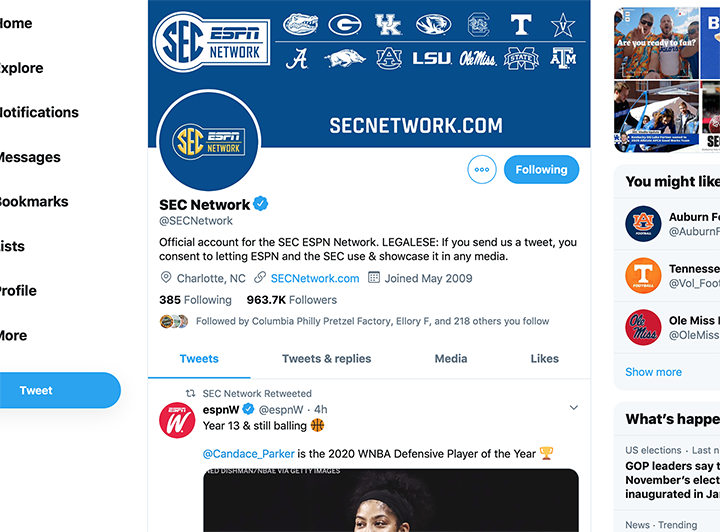Image resolution: width=720 pixels, height=532 pixels.
Task: Expand the tweet options chevron
Action: pos(574,408)
